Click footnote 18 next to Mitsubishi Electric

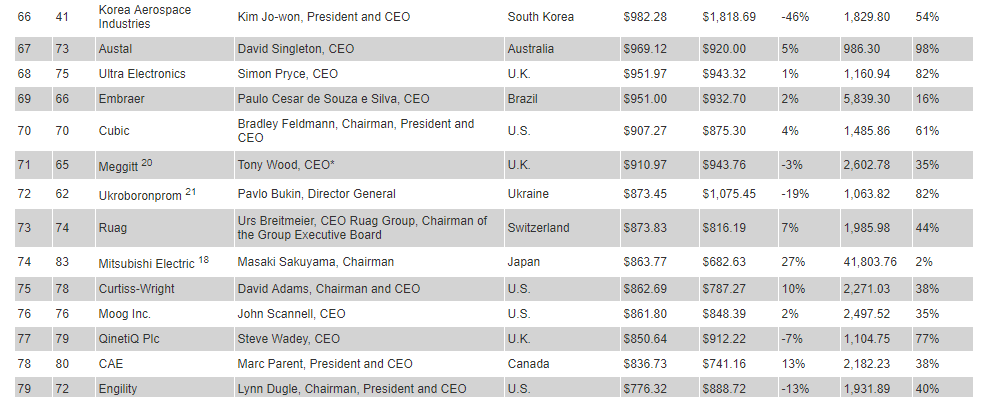tap(203, 260)
